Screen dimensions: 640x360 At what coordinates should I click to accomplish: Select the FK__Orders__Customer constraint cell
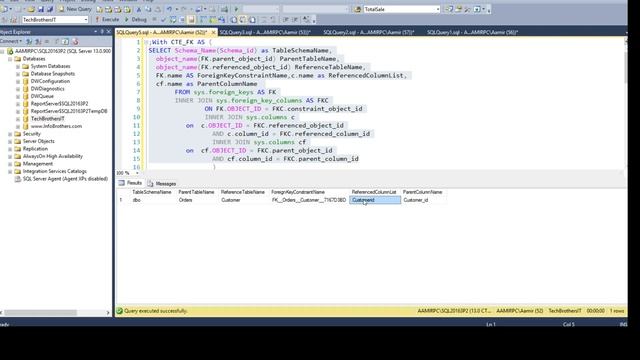pyautogui.click(x=309, y=200)
